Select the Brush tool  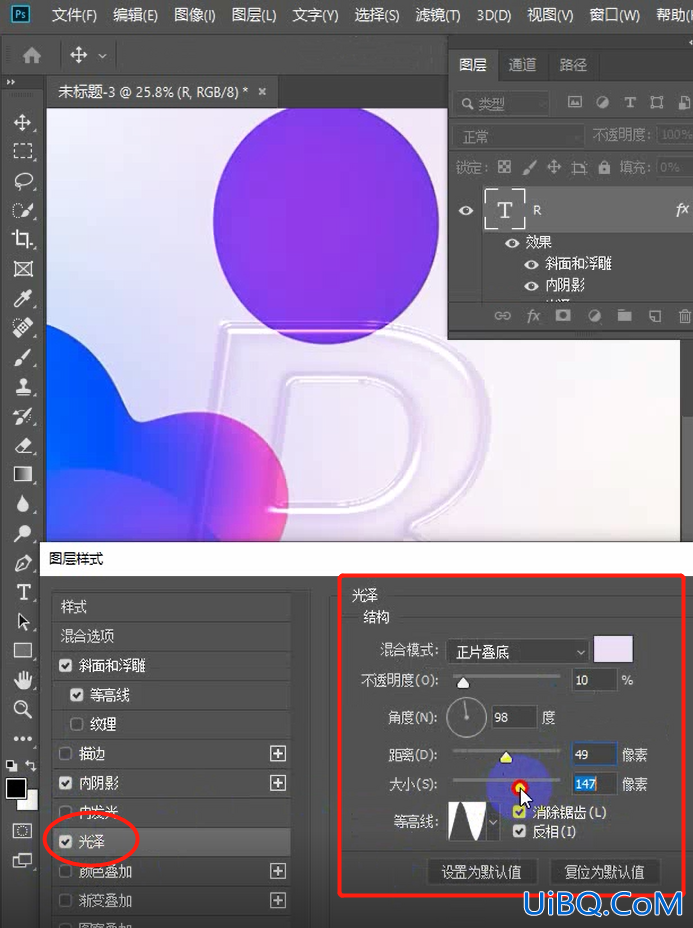coord(22,357)
